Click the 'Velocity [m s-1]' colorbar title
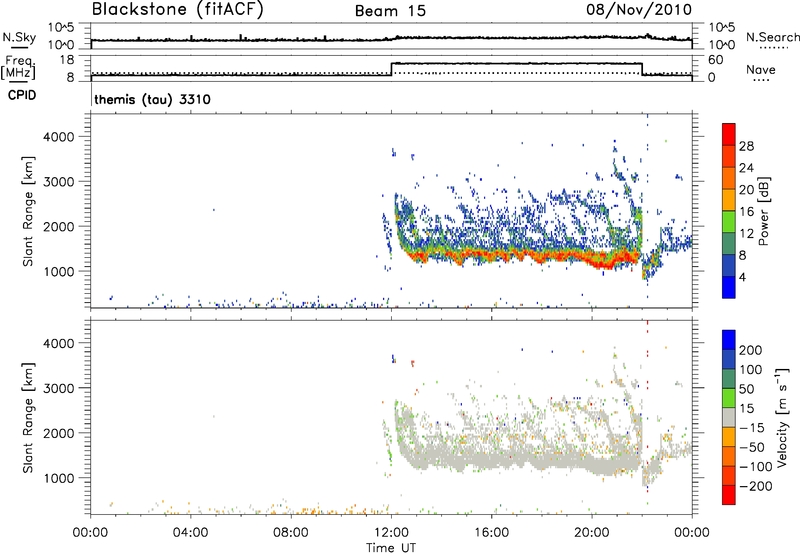Viewport: 800px width, 554px height. click(x=782, y=417)
